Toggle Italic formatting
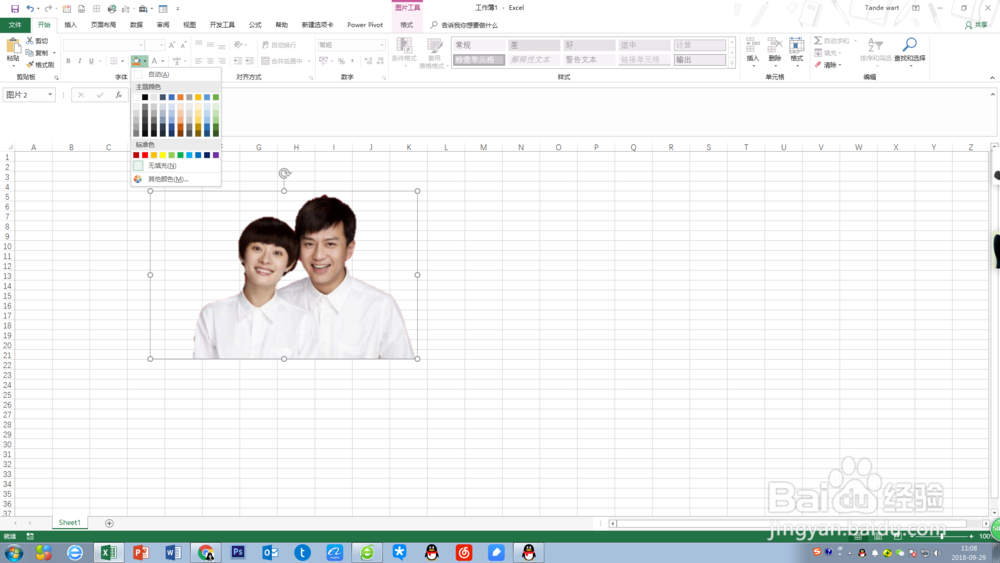This screenshot has height=563, width=1000. coord(80,61)
